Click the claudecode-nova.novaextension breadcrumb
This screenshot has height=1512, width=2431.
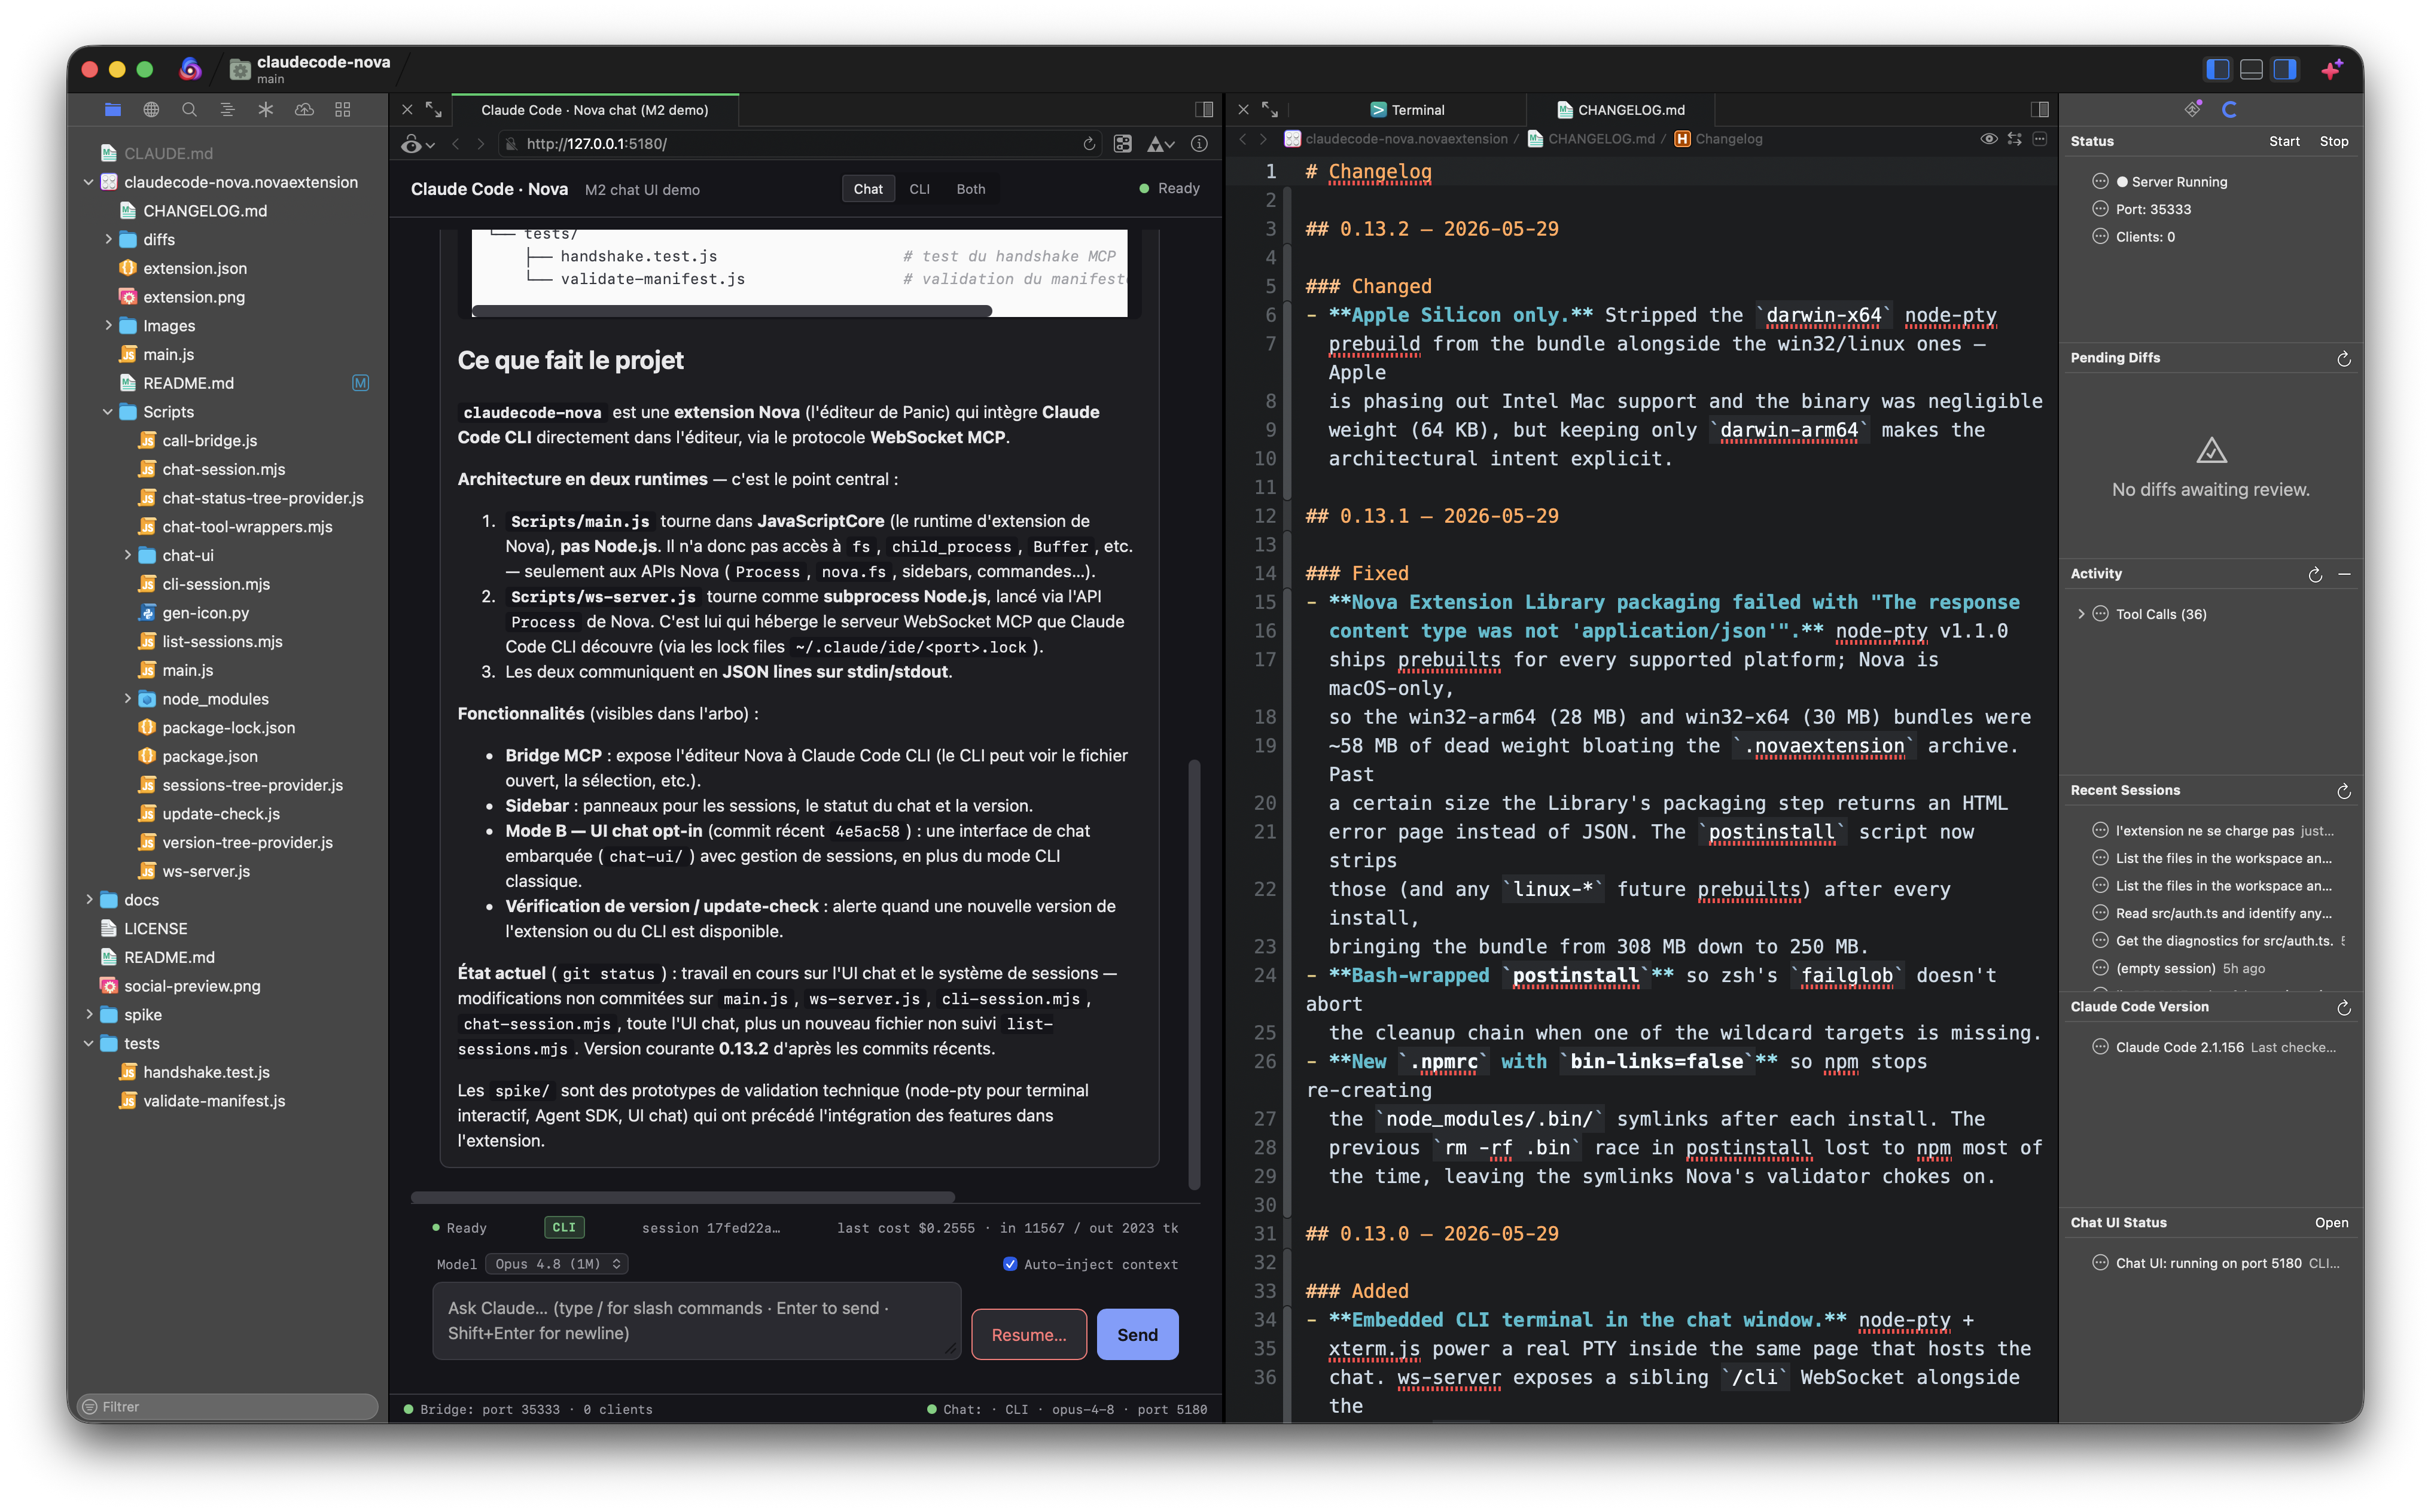coord(1396,139)
